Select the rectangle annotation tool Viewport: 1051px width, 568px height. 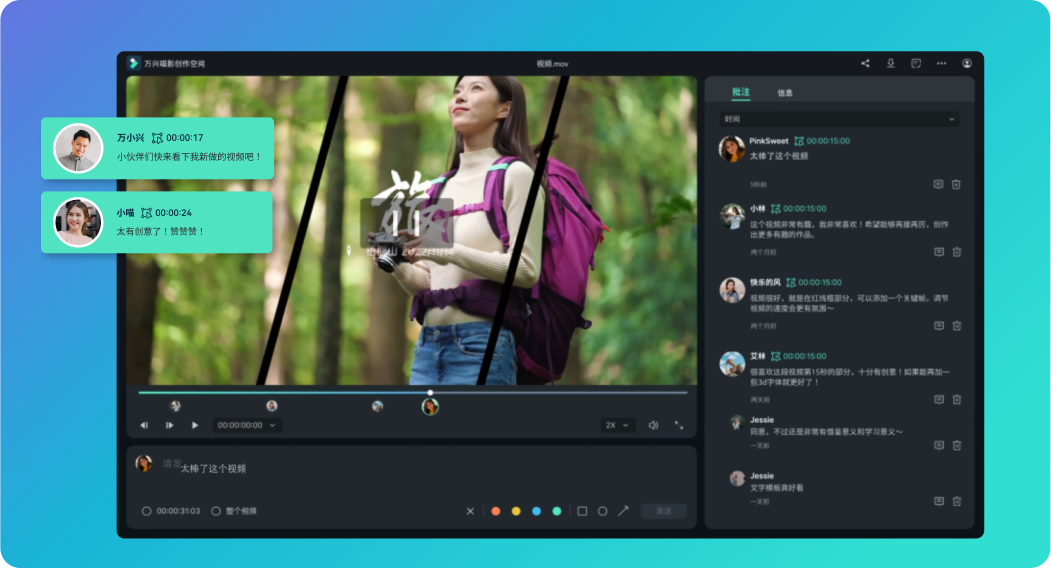(582, 511)
